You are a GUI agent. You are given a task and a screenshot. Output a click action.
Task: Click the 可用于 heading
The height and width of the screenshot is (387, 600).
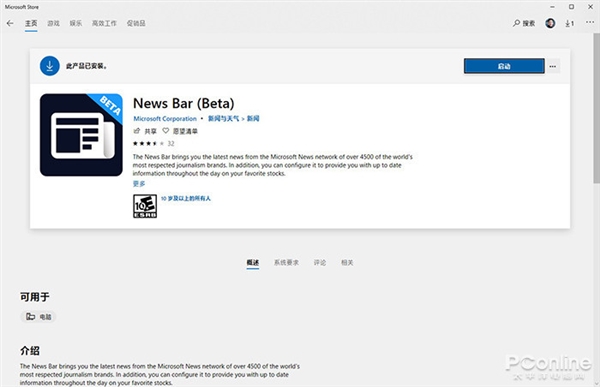35,297
